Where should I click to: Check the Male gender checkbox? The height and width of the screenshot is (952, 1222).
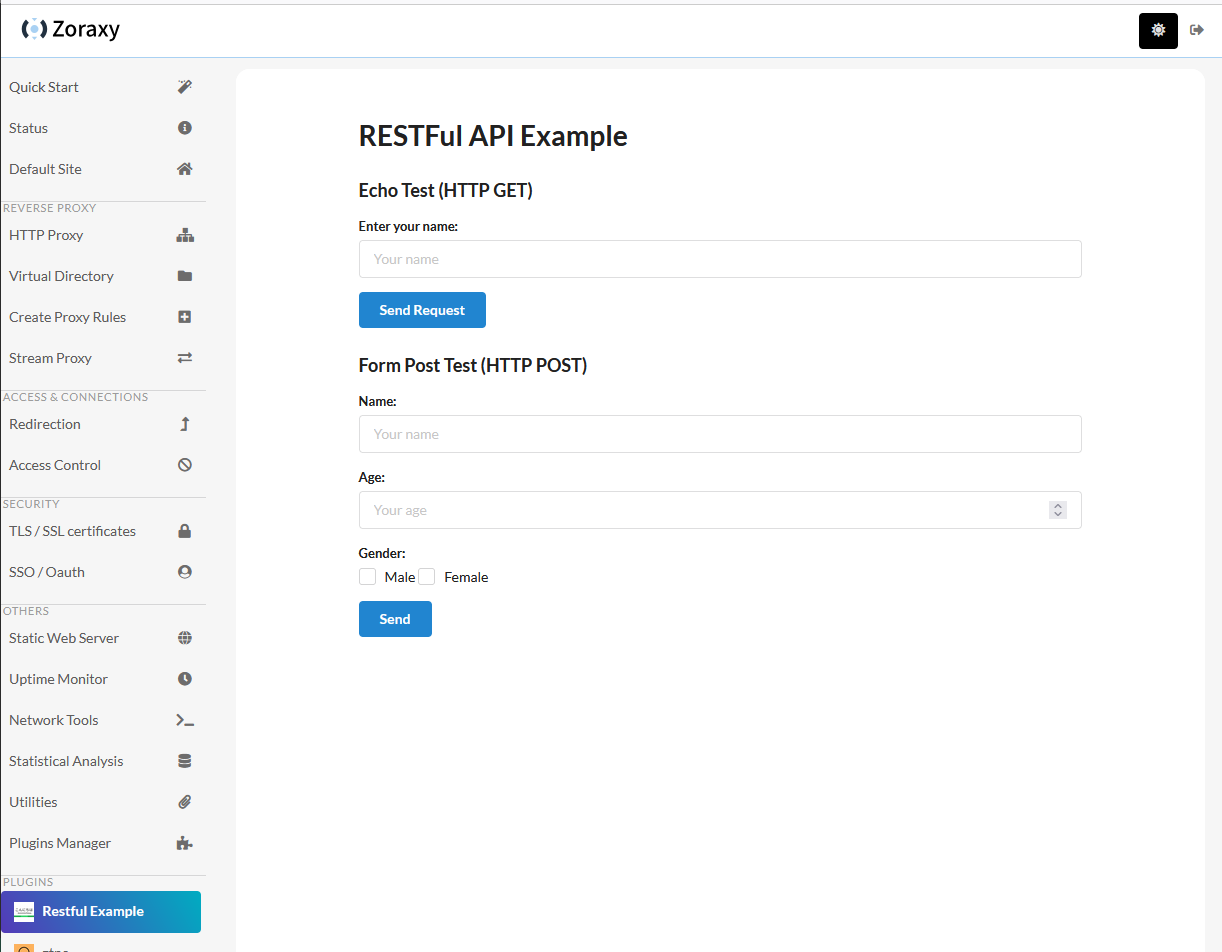368,577
